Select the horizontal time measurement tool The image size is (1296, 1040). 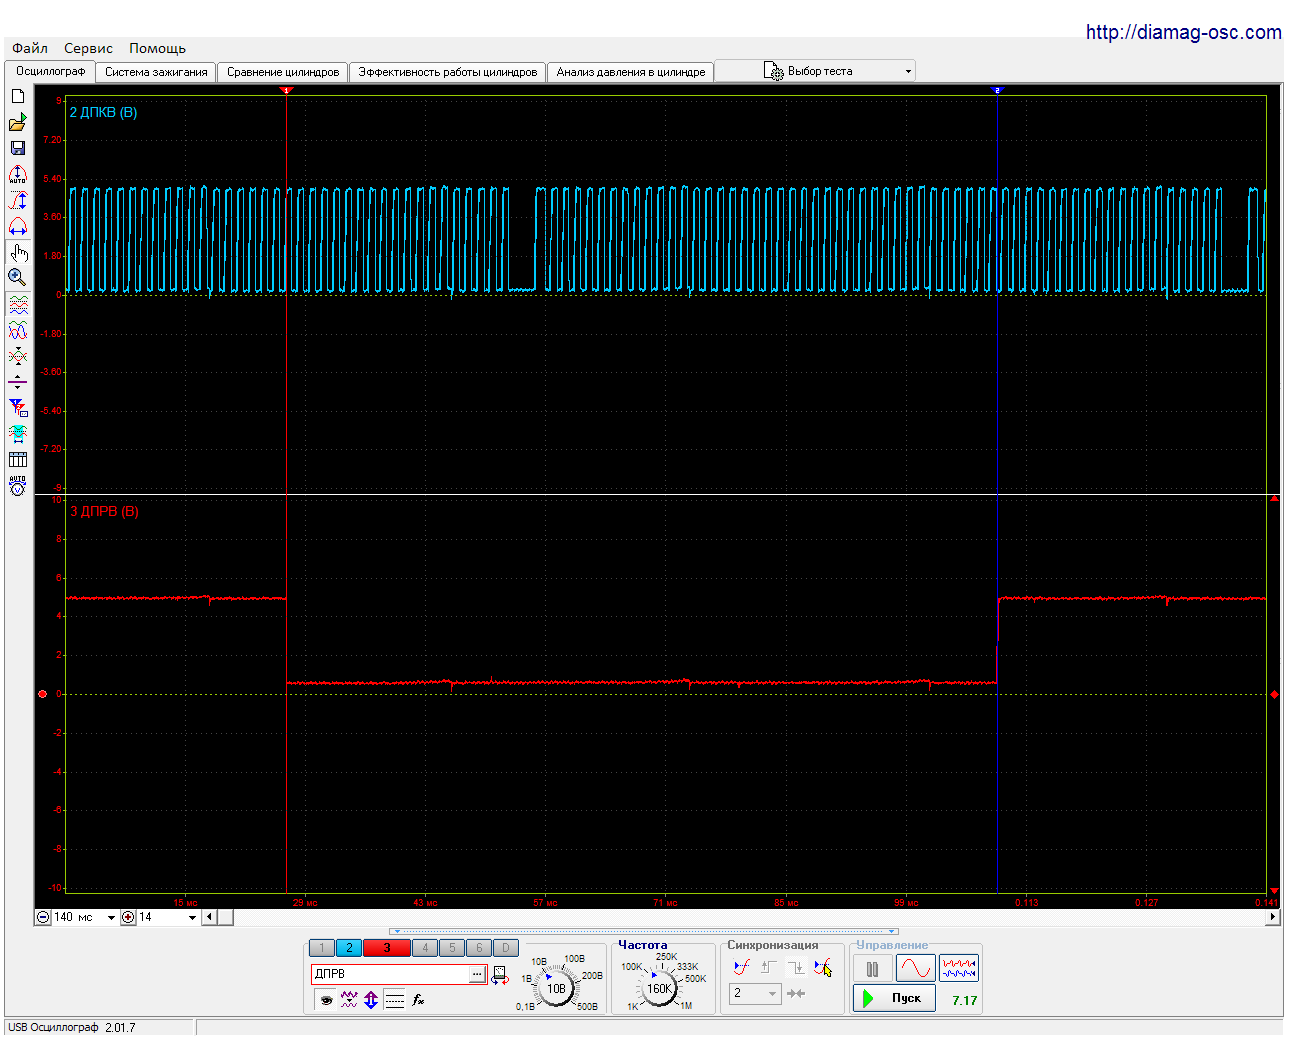(x=17, y=226)
